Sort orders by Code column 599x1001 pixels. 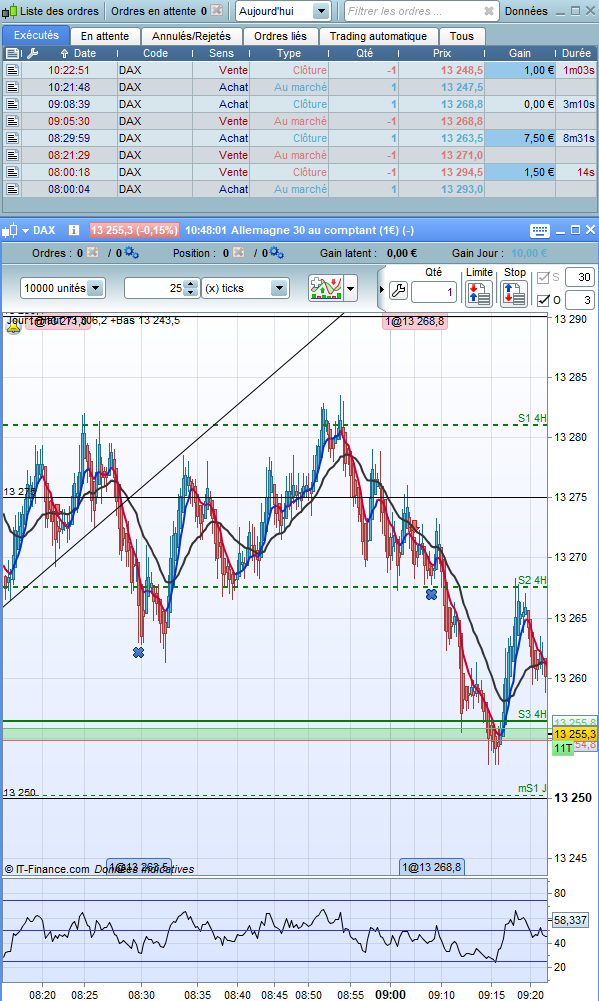coord(155,53)
